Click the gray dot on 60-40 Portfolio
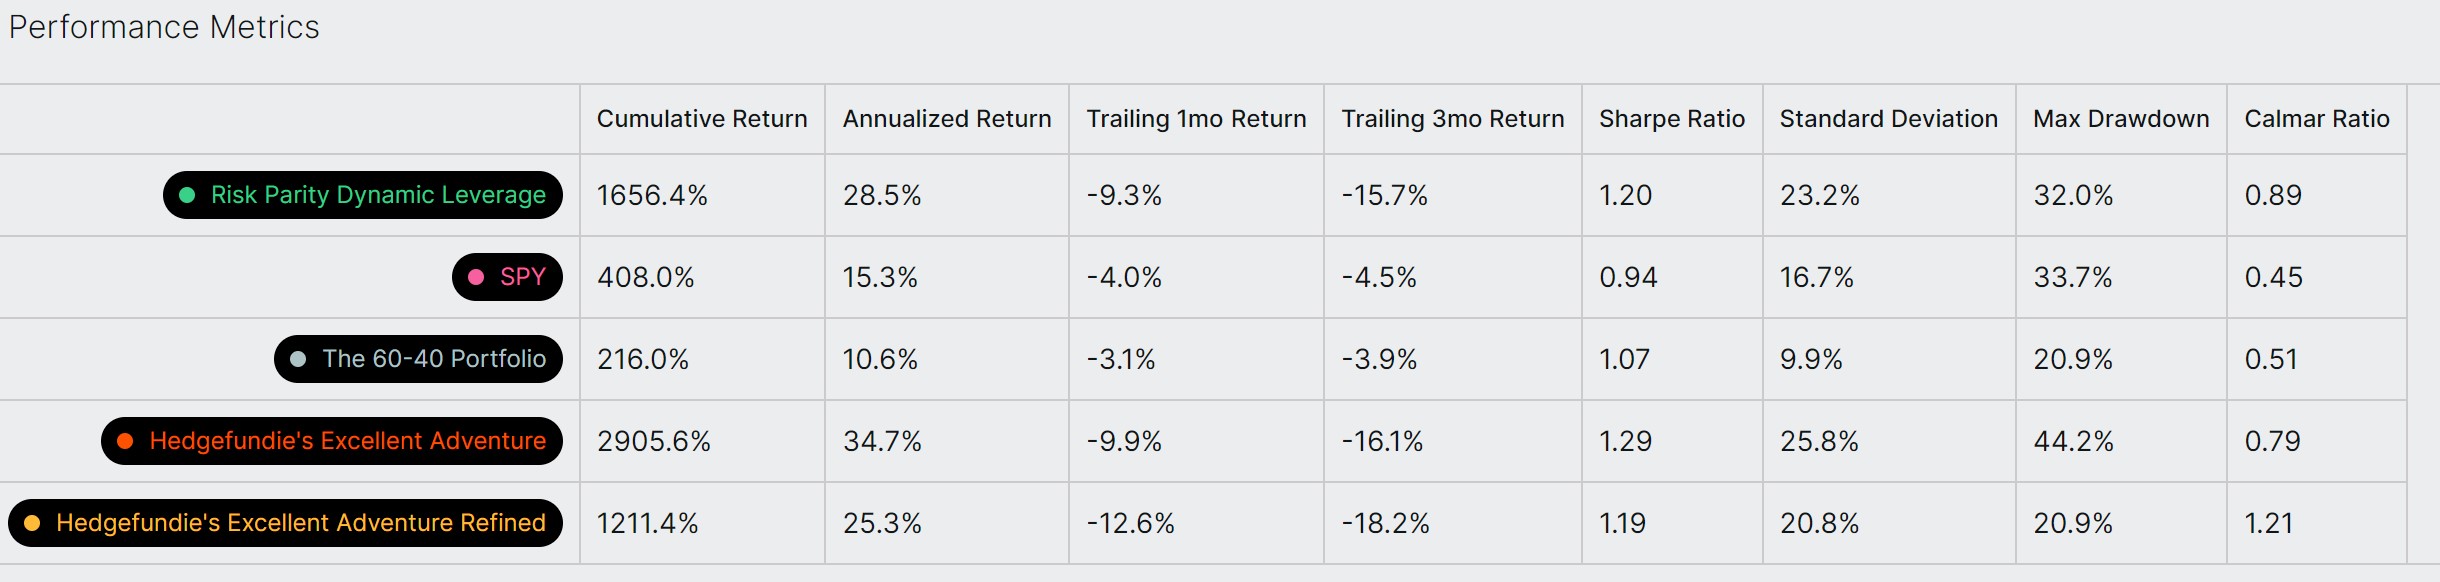 click(x=298, y=359)
